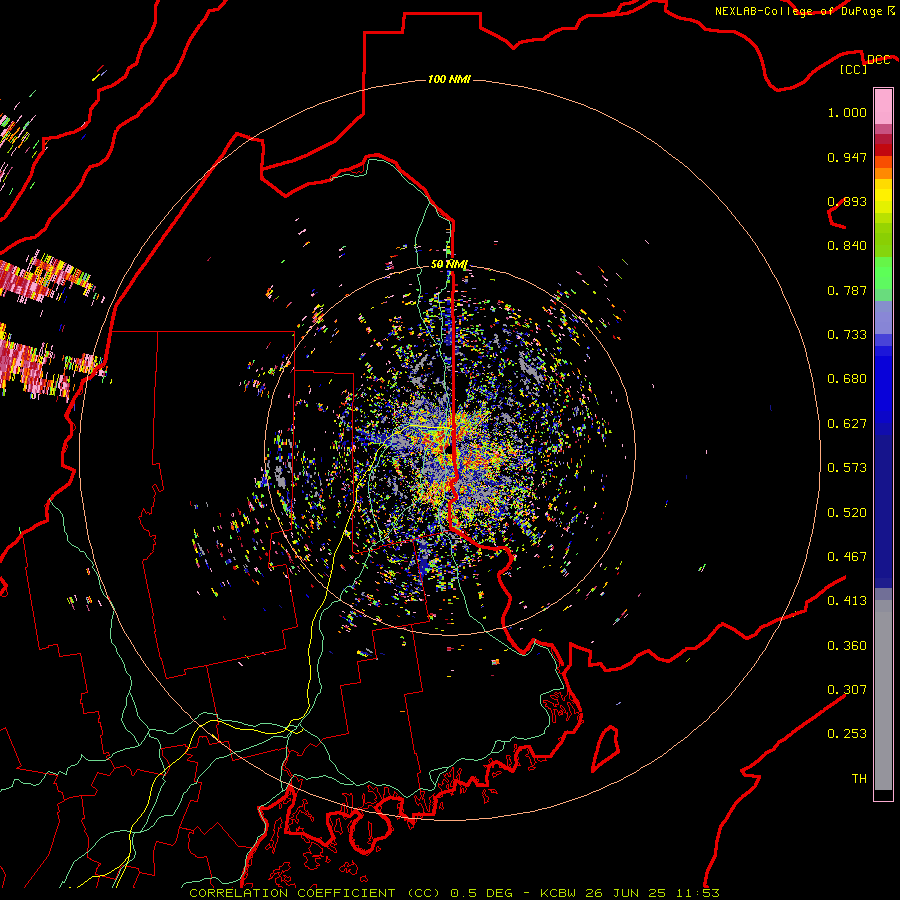
Task: Select the 0.680 legend value
Action: coord(847,379)
